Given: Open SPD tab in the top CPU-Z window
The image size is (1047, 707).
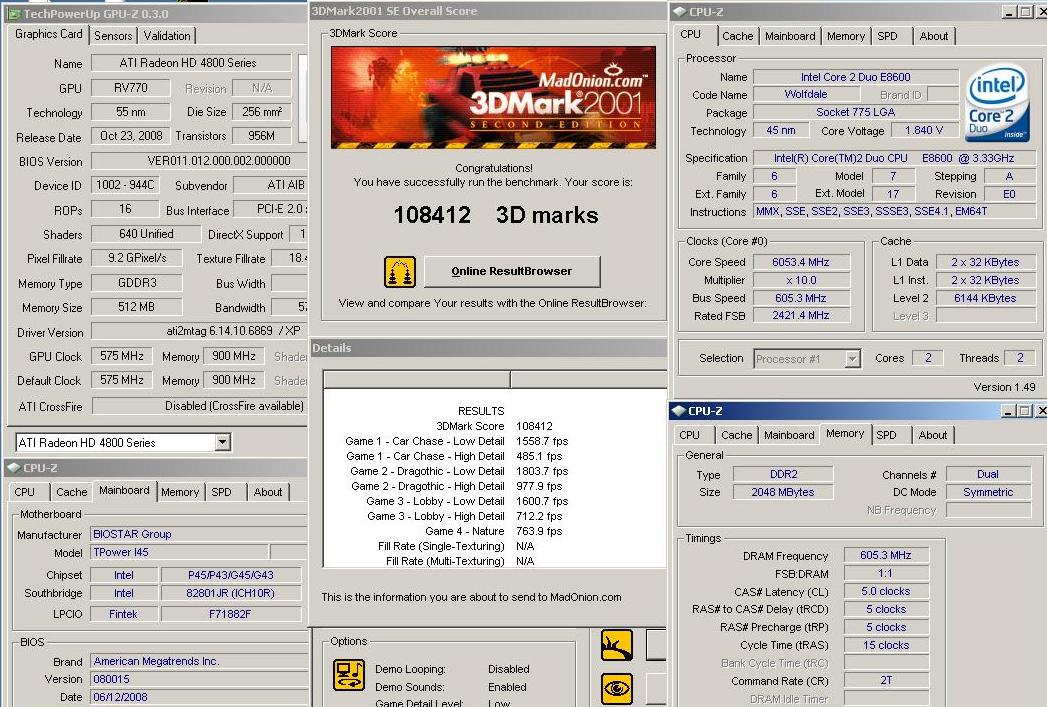Looking at the screenshot, I should click(887, 36).
